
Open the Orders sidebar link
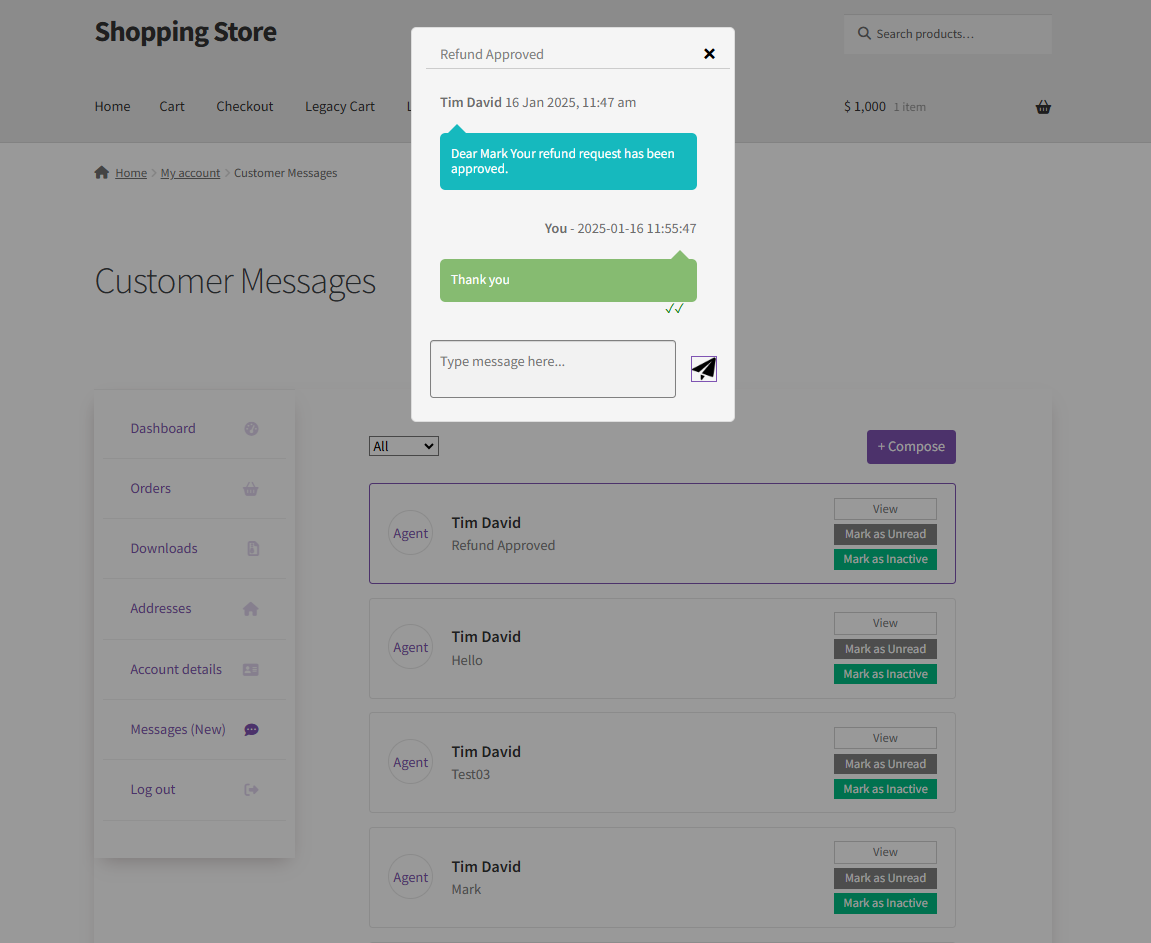150,489
